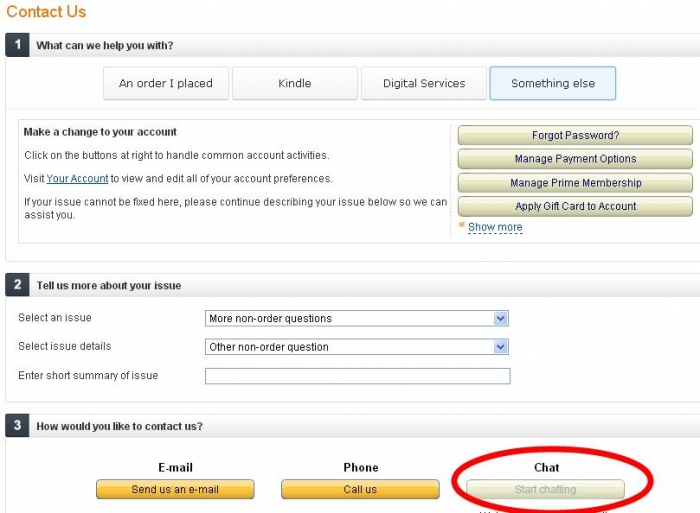Screen dimensions: 700x513
Task: Click the step 1 number badge
Action: (17, 45)
